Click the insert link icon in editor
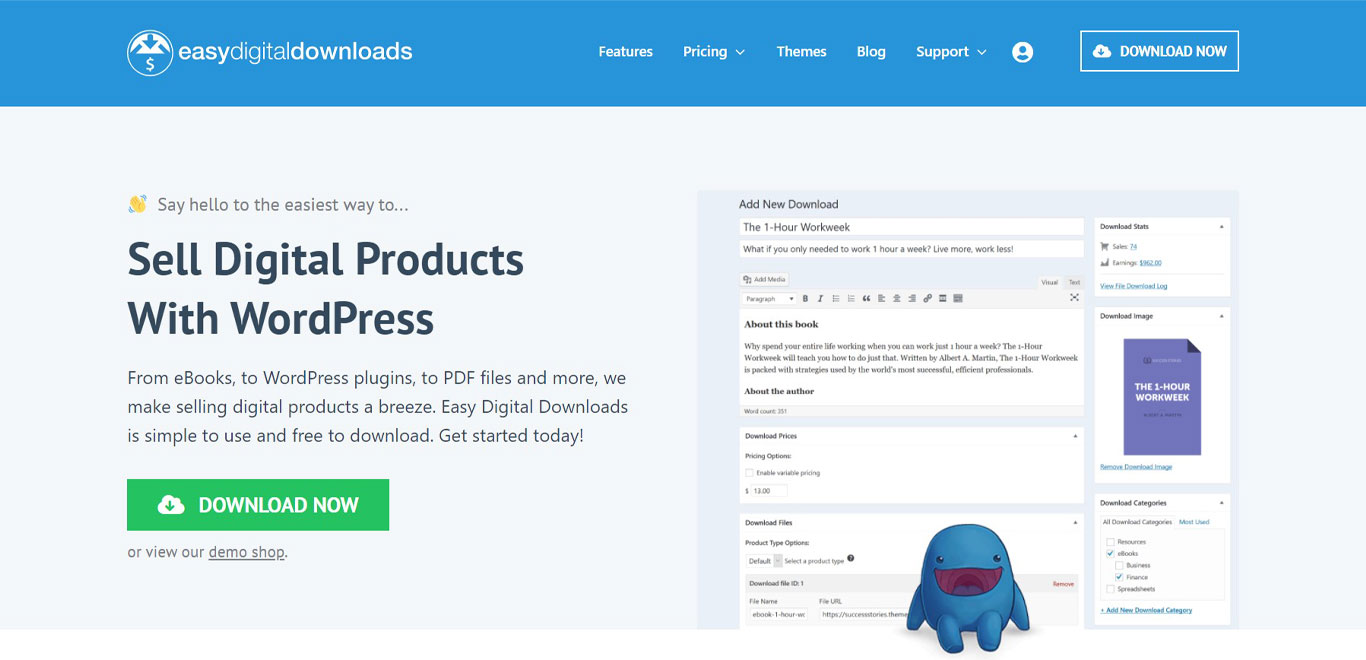Image resolution: width=1366 pixels, height=660 pixels. 927,298
